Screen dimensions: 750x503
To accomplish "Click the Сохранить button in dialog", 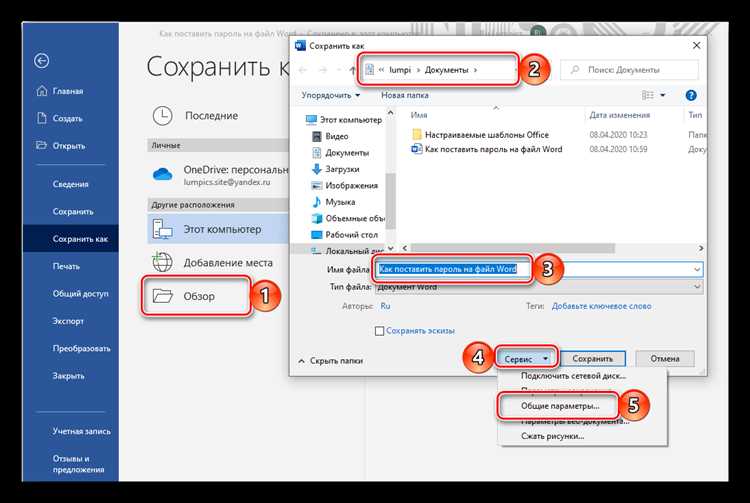I will 592,359.
